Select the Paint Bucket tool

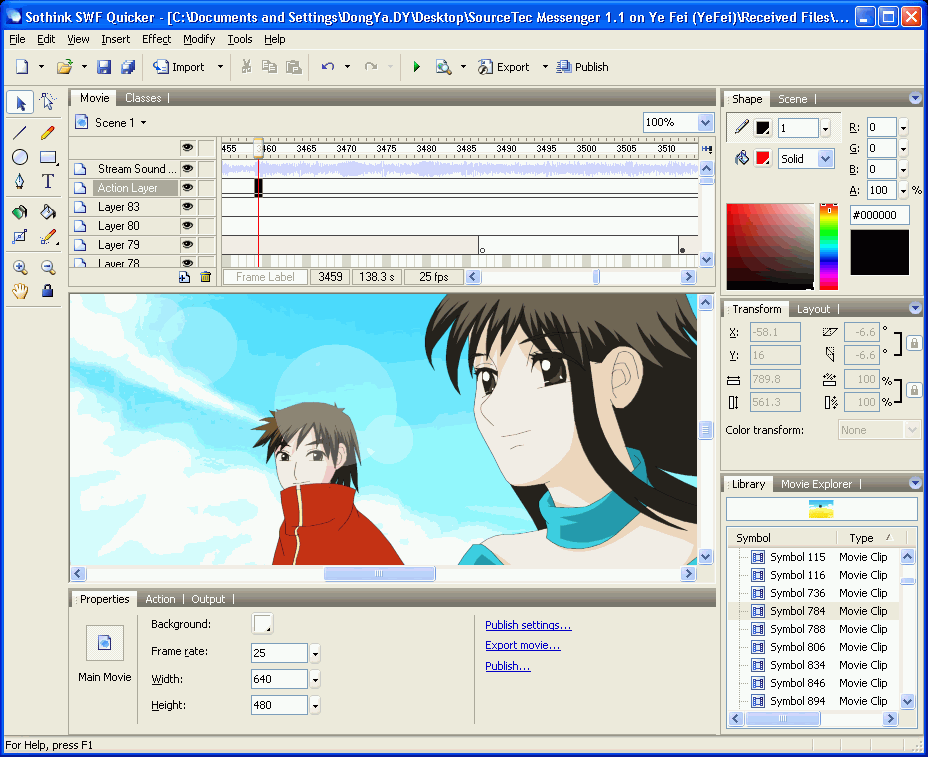tap(48, 212)
